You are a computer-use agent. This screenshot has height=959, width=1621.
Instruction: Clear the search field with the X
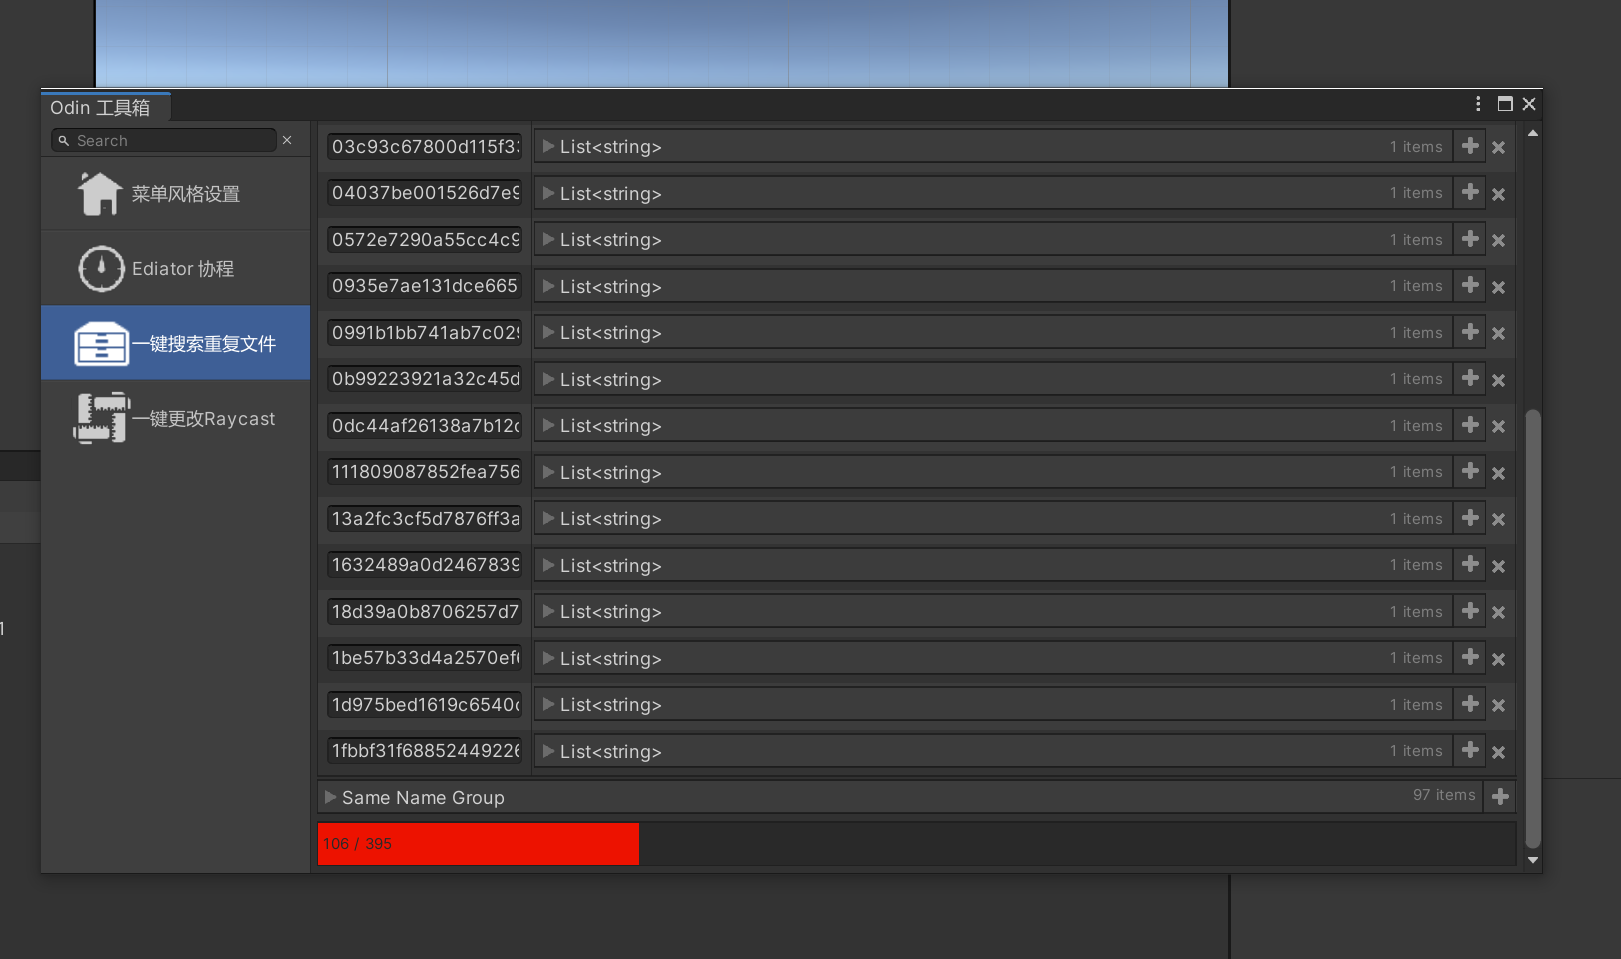click(287, 140)
